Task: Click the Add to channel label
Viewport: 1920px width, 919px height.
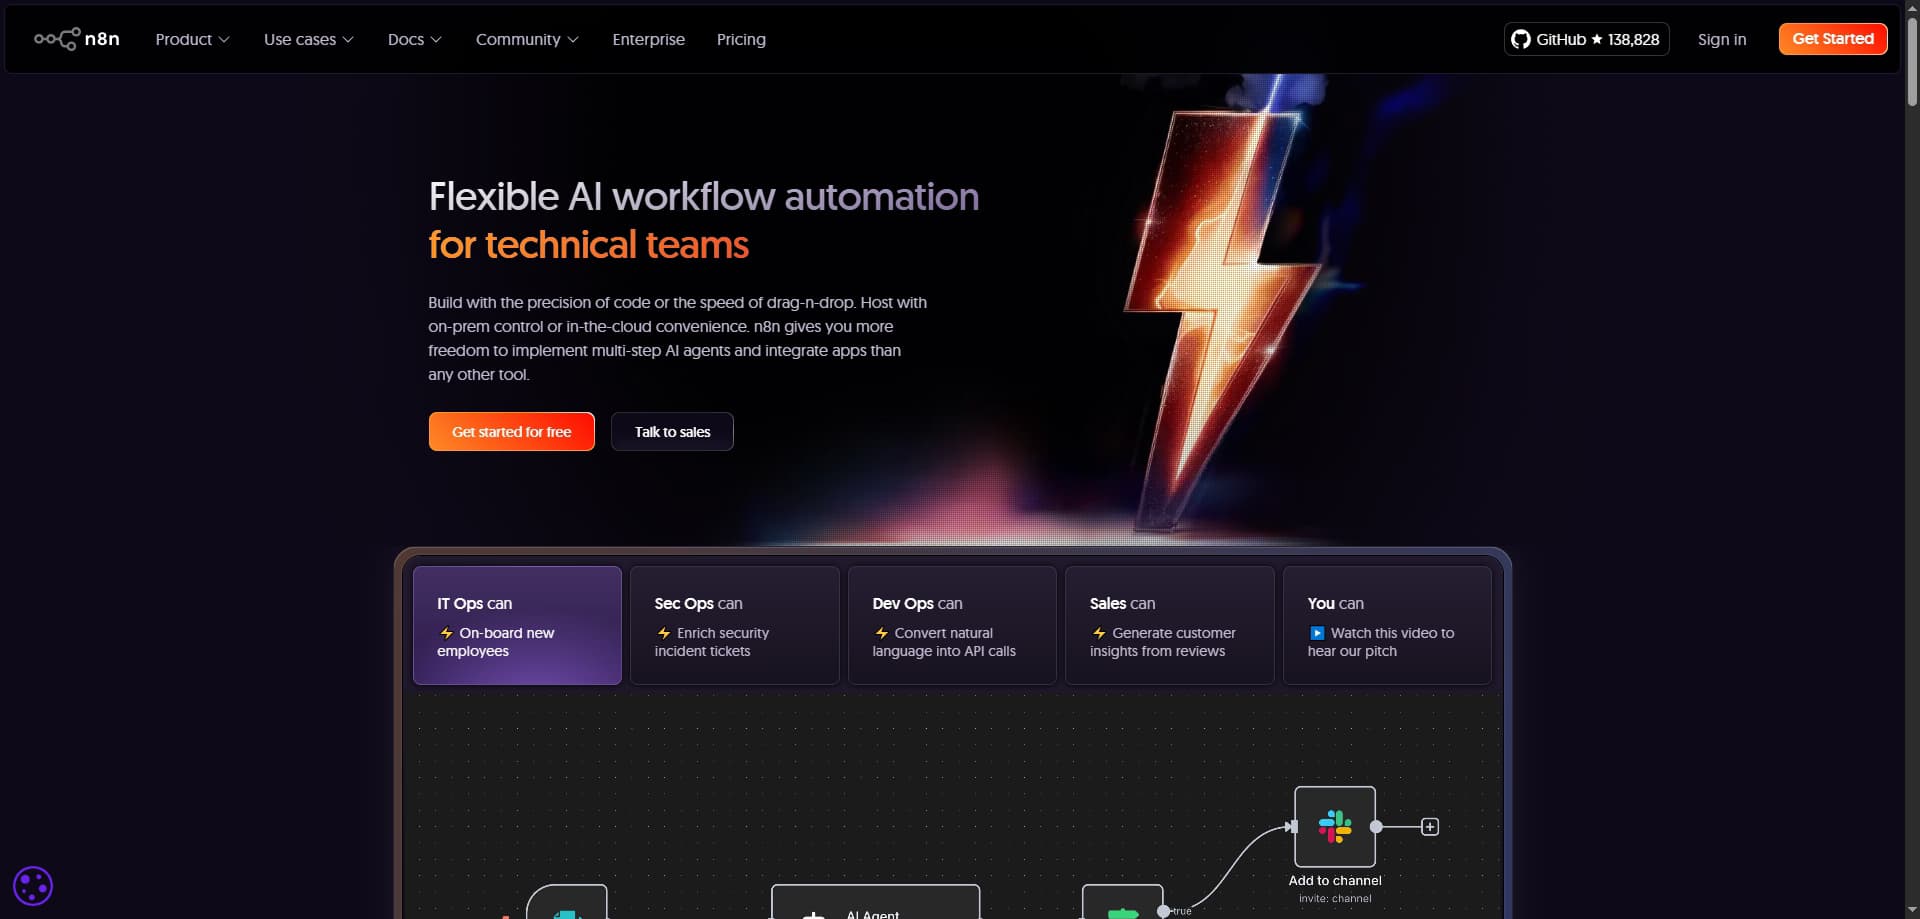Action: 1335,881
